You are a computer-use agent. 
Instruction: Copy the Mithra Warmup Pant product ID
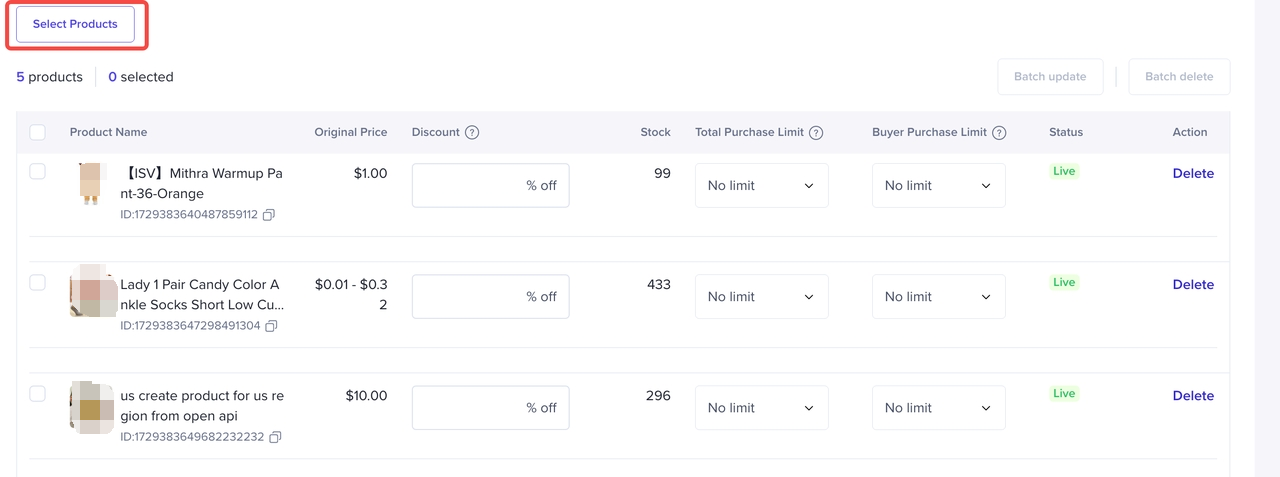coord(270,215)
